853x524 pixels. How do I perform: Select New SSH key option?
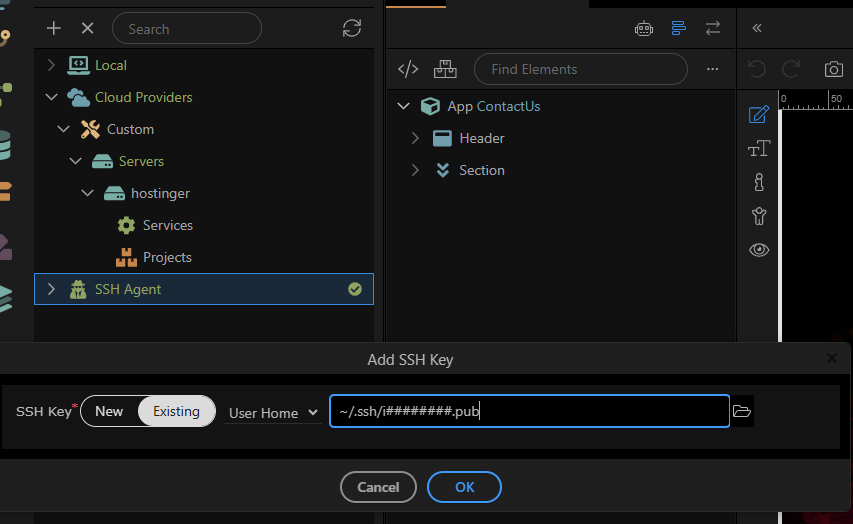click(109, 411)
